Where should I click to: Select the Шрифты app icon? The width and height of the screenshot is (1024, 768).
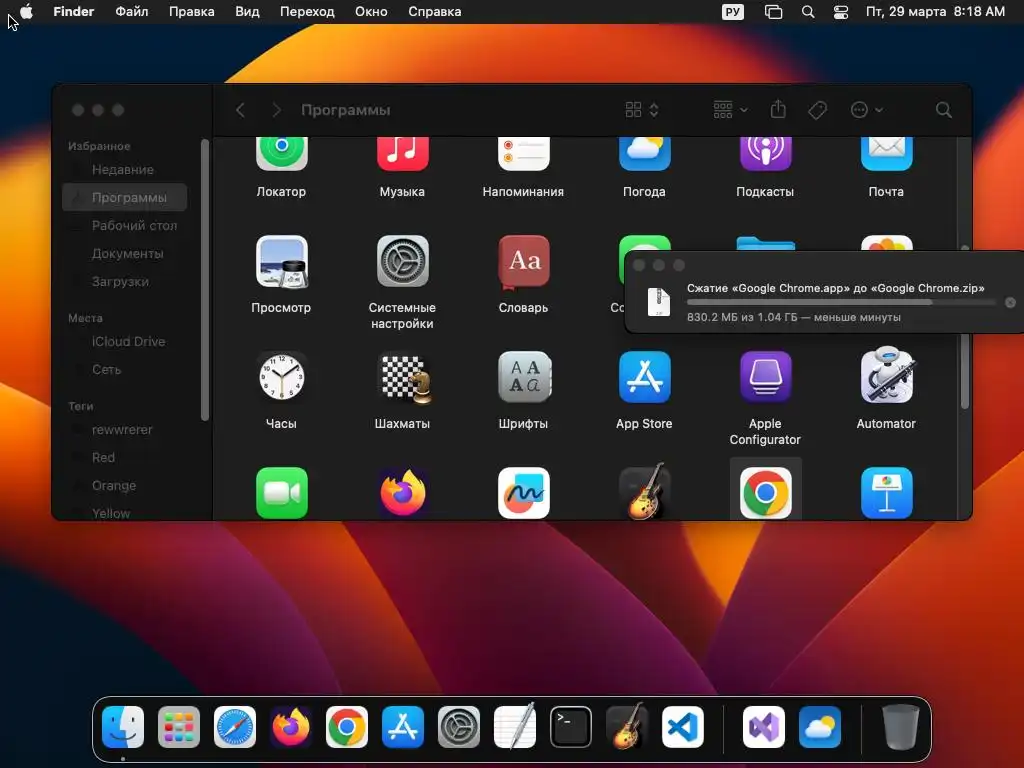(524, 377)
